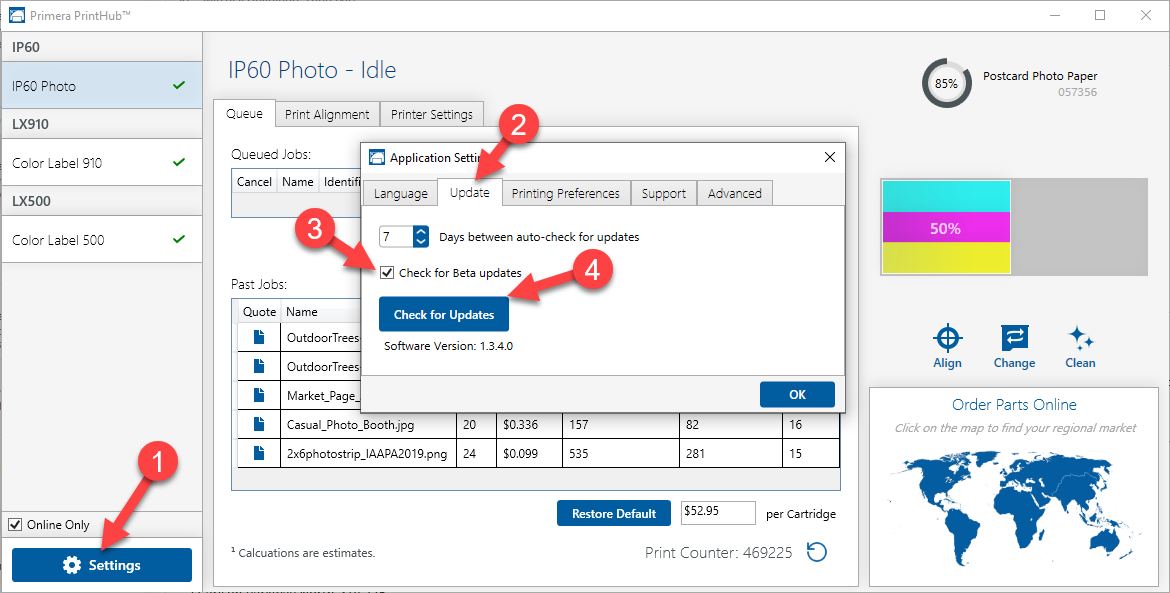Decrease days between auto-check for updates
1170x593 pixels.
point(421,242)
